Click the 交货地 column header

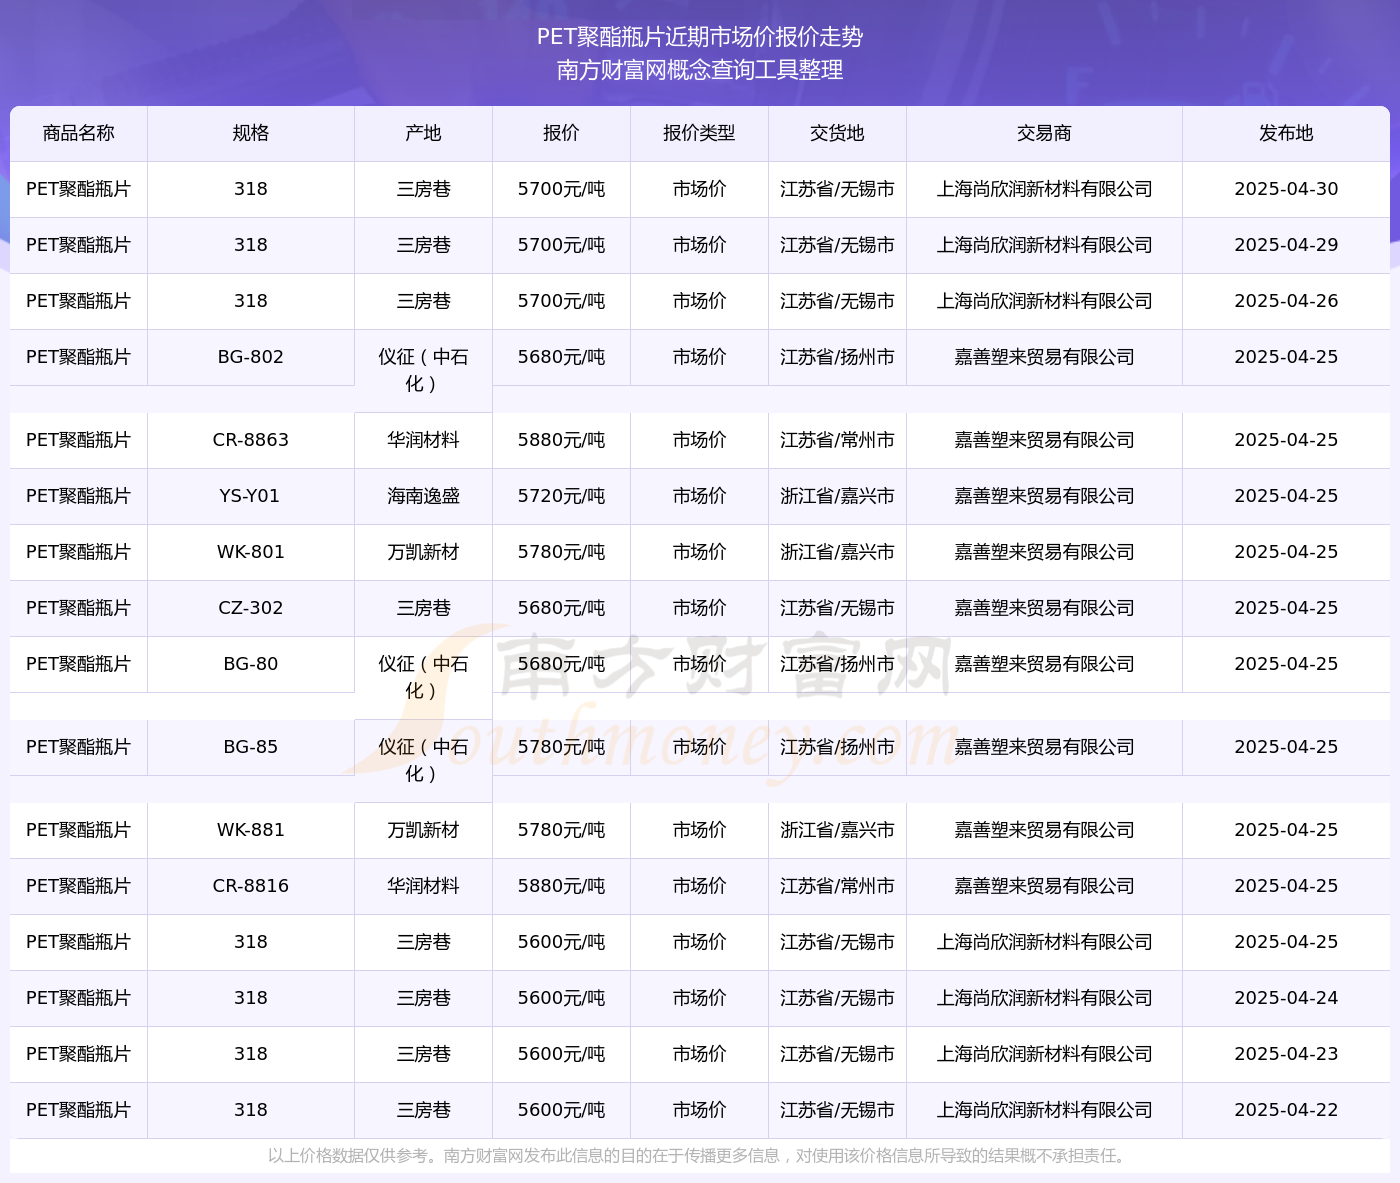click(x=837, y=133)
